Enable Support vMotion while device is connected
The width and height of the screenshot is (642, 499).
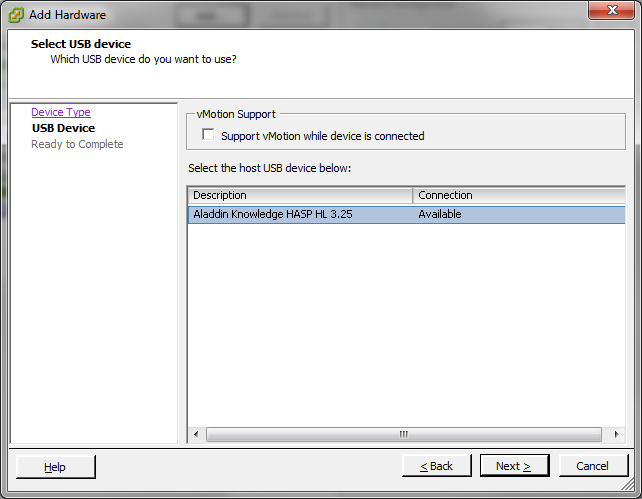pyautogui.click(x=208, y=135)
